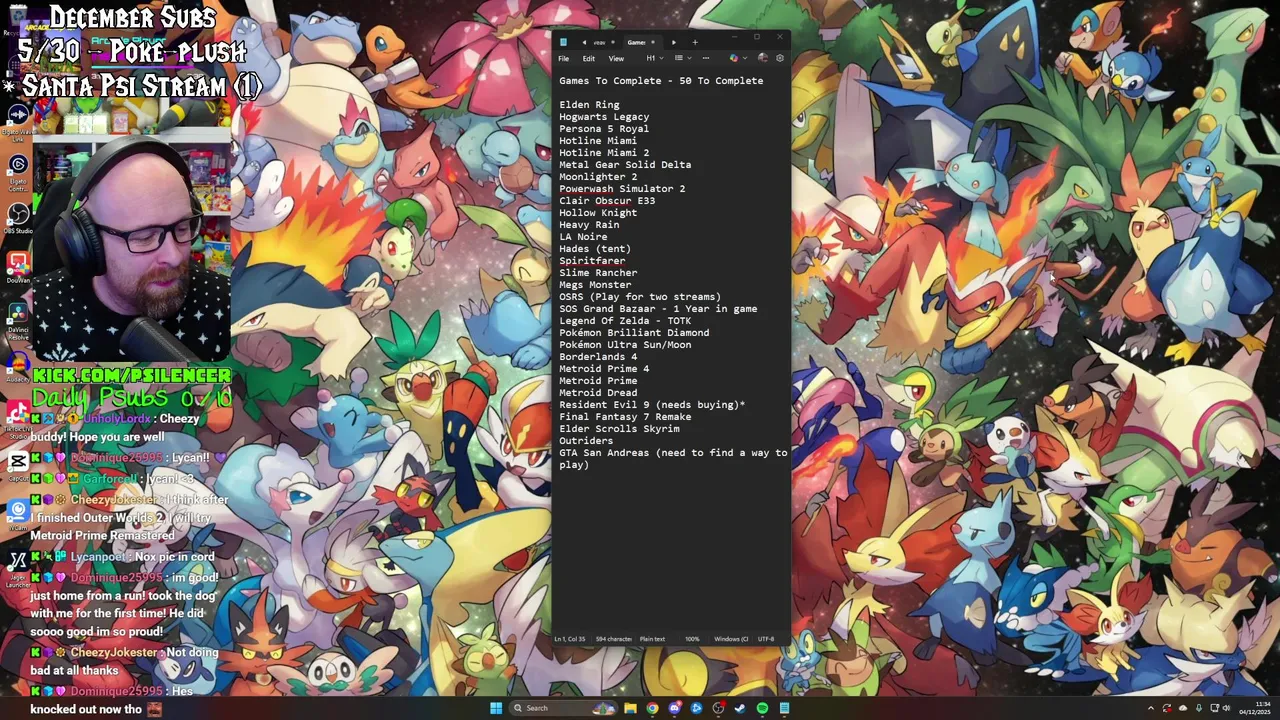Screen dimensions: 1280x720
Task: Click the microphone tray icon
Action: (1199, 708)
